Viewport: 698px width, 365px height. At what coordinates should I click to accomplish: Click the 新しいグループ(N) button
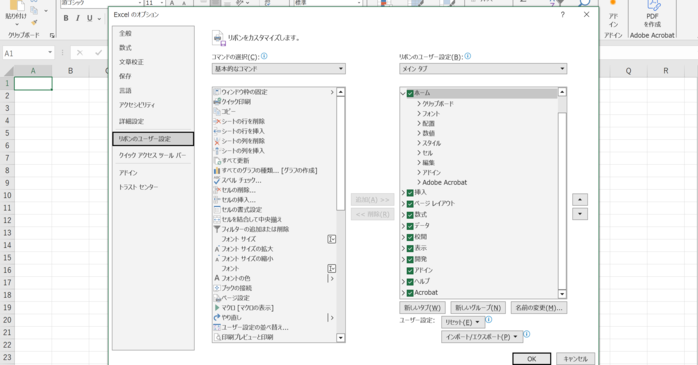click(478, 308)
